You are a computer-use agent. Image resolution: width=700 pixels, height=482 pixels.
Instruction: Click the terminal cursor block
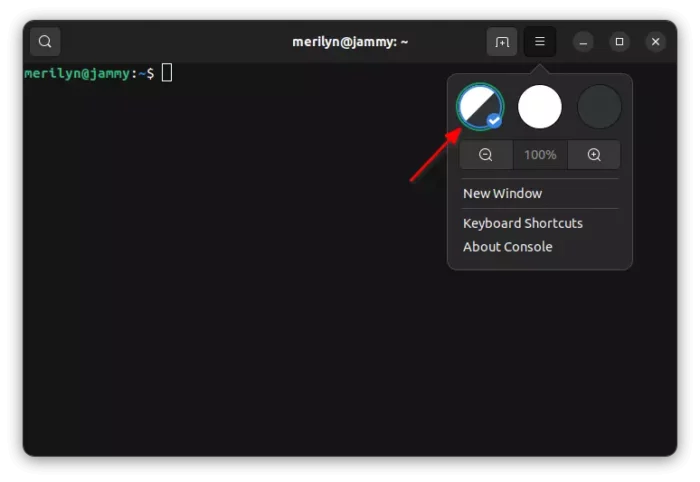(x=167, y=73)
